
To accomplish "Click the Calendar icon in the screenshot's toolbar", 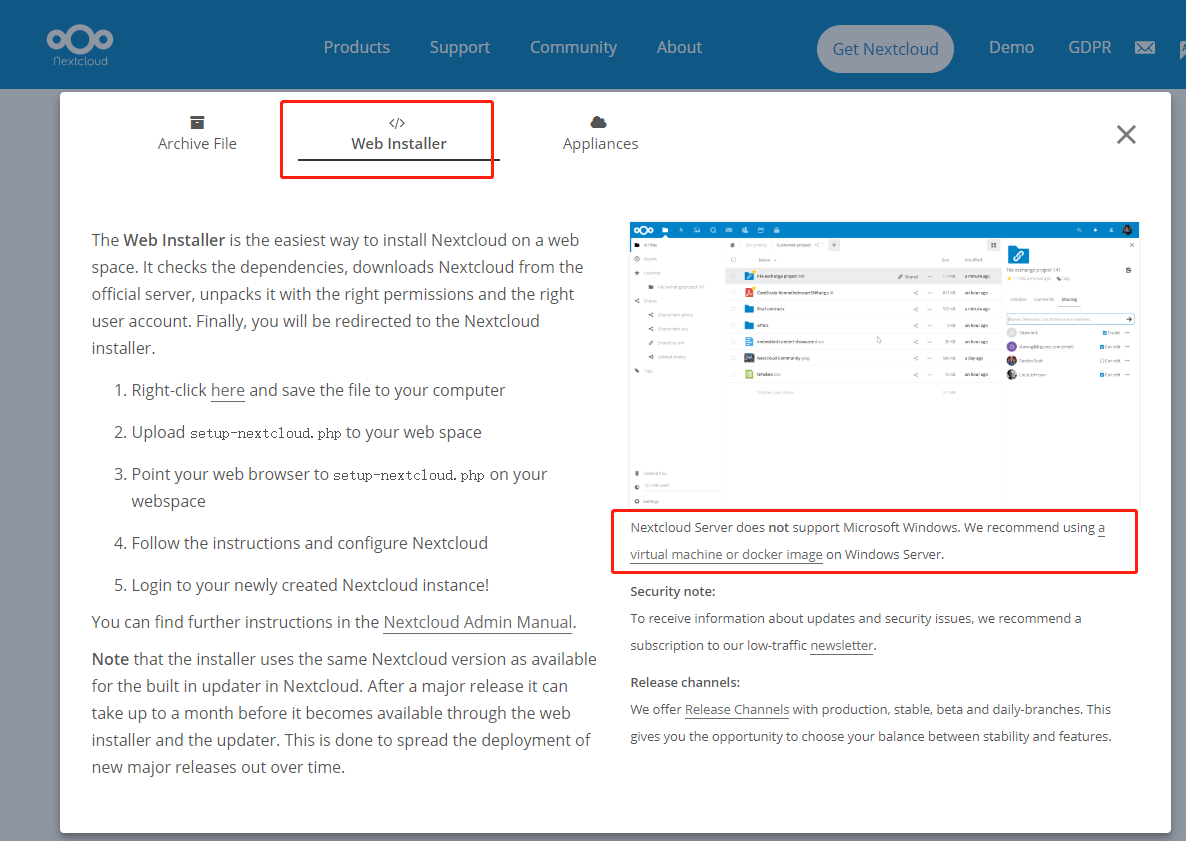I will click(x=761, y=229).
